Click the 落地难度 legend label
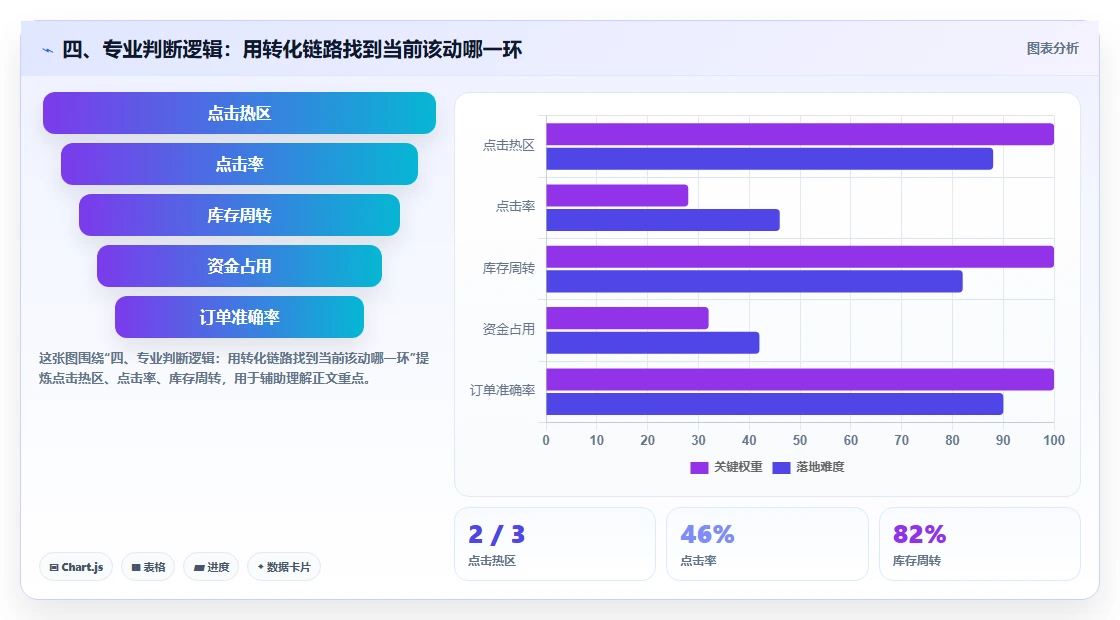Screen dimensions: 1120x620 tap(820, 467)
